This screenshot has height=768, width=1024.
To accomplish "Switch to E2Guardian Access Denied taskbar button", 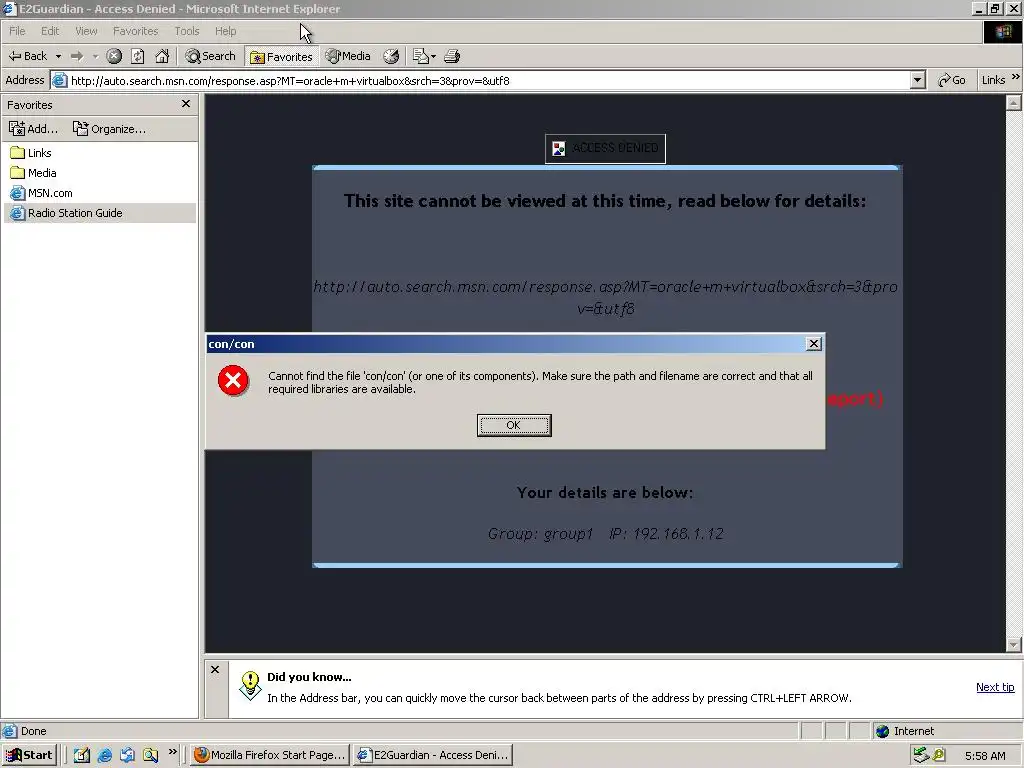I will pyautogui.click(x=433, y=755).
